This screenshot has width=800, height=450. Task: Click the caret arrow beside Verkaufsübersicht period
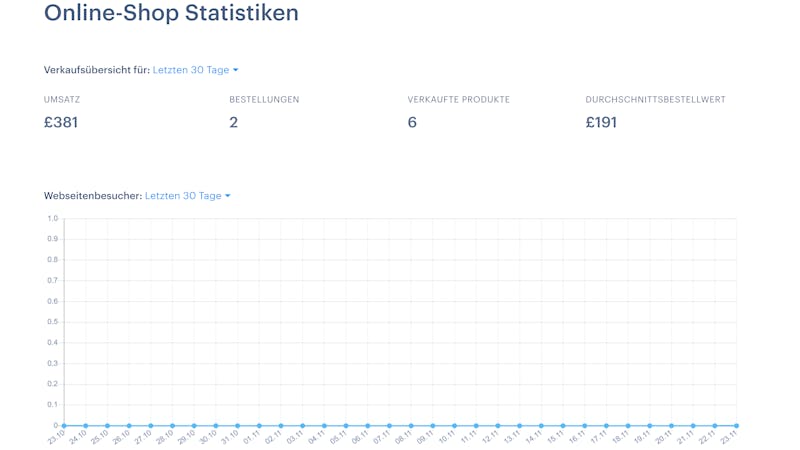(x=236, y=70)
